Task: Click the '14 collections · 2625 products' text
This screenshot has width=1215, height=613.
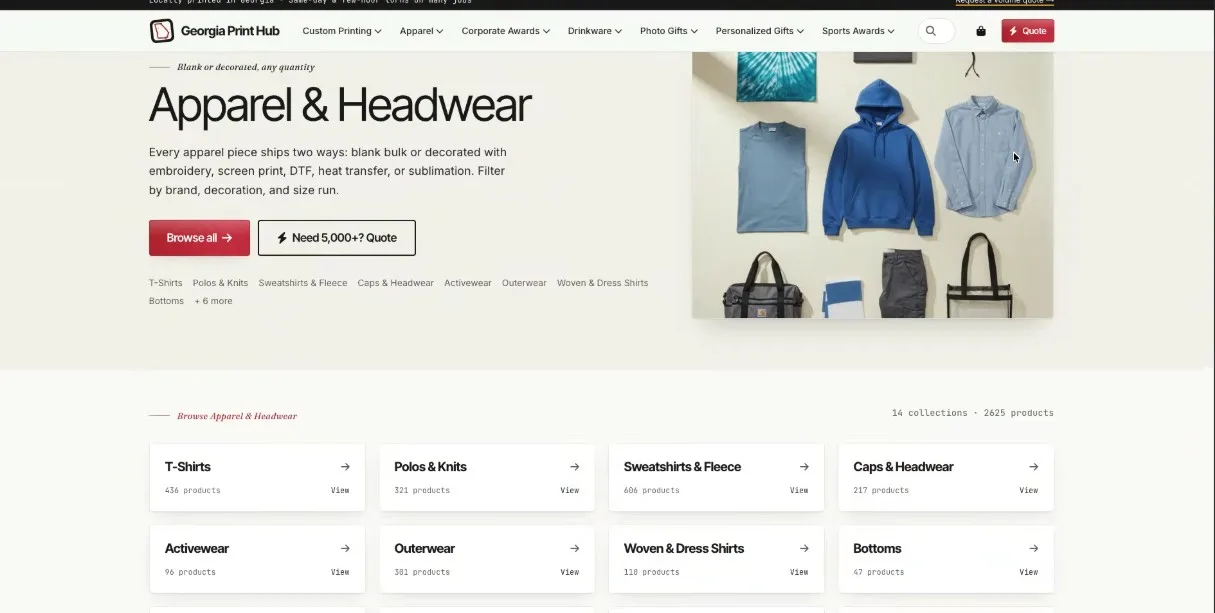Action: (973, 413)
